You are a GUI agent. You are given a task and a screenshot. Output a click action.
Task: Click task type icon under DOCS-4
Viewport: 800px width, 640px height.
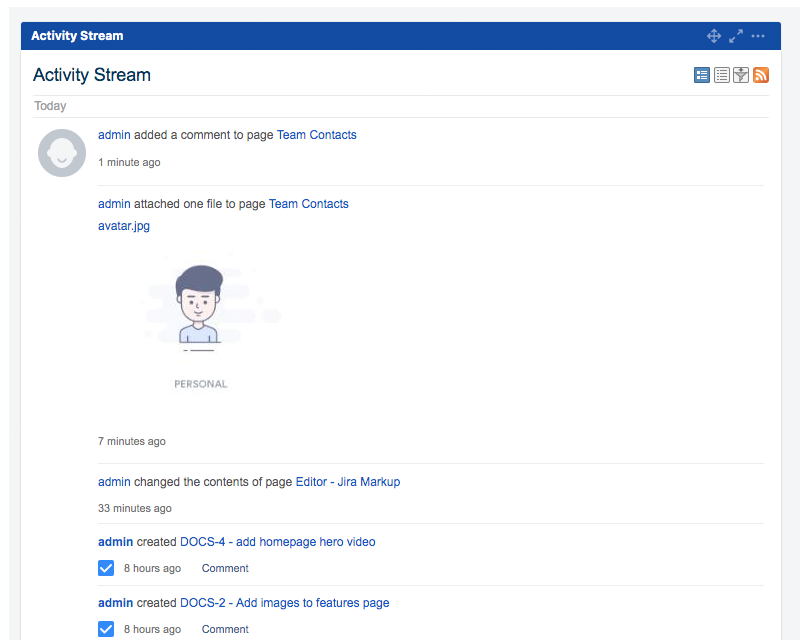click(x=106, y=568)
